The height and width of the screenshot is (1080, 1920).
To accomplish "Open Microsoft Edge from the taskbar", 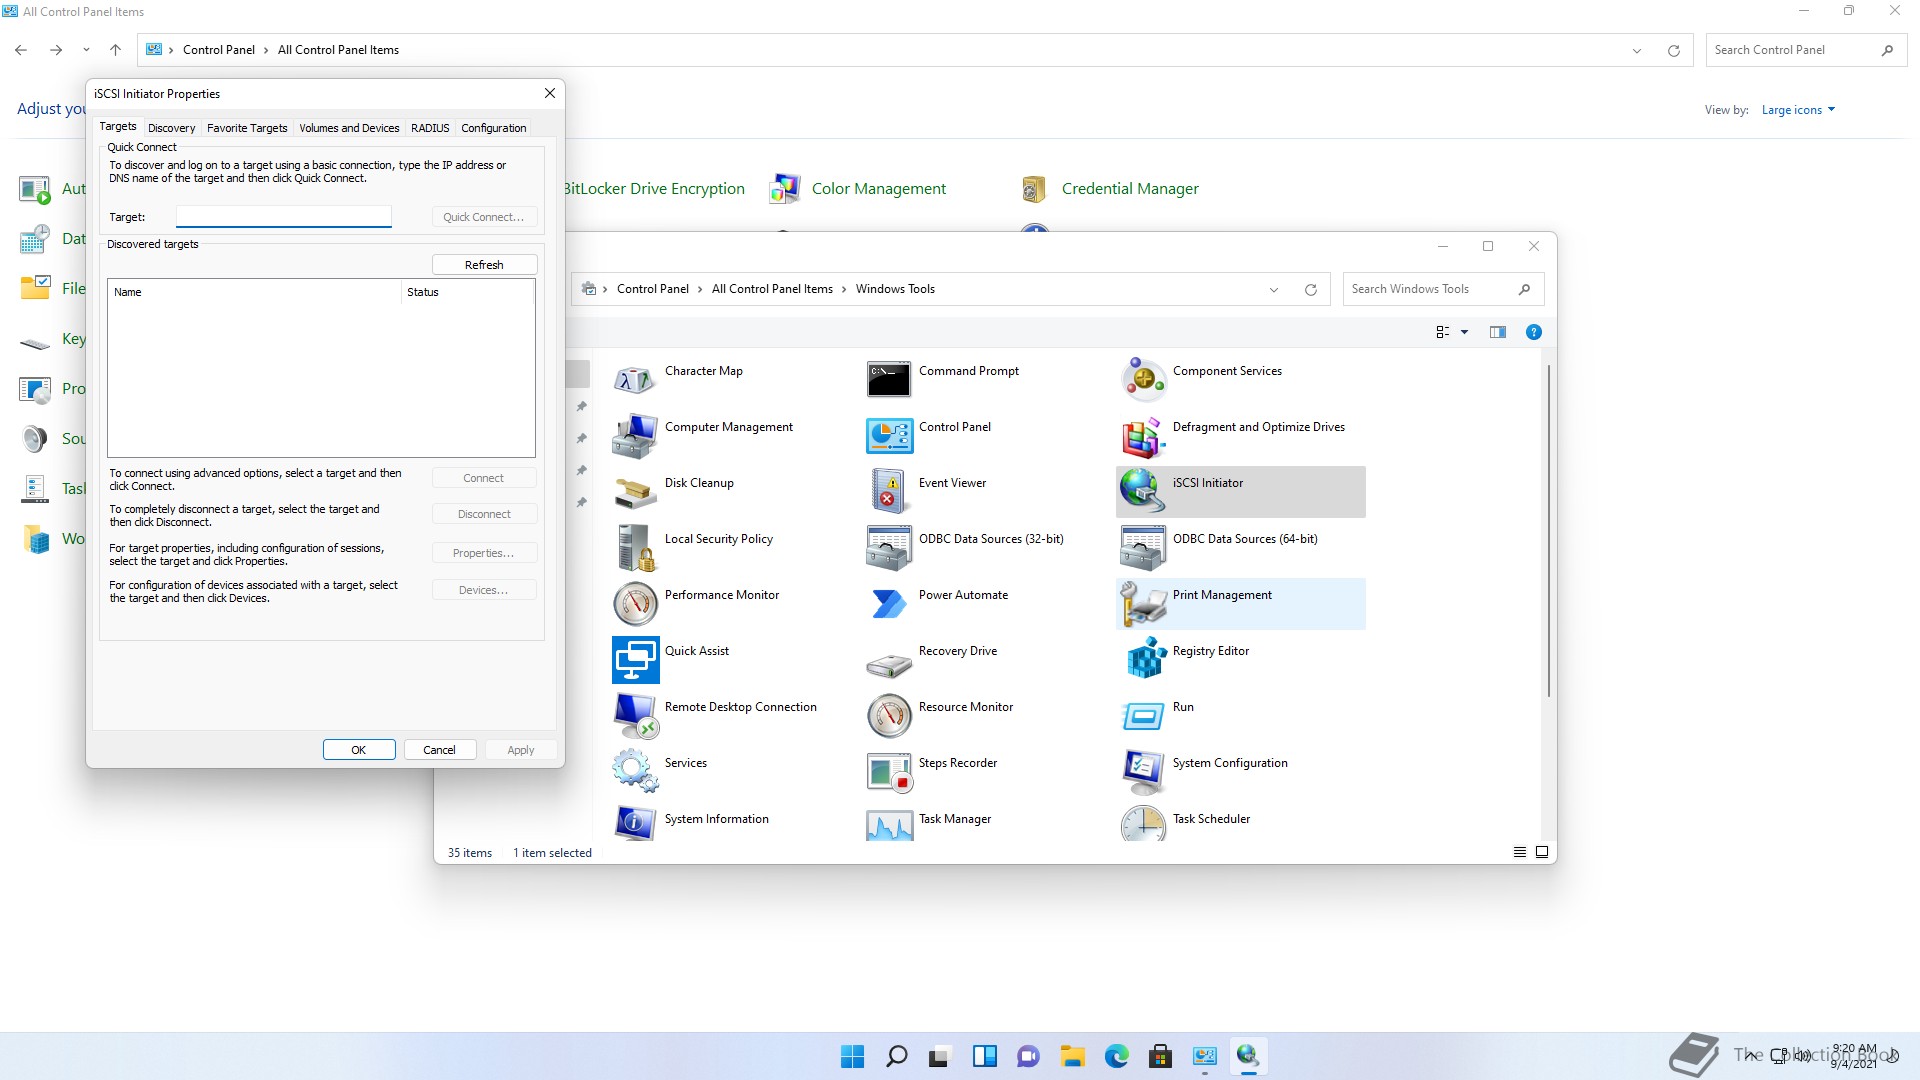I will [1116, 1056].
